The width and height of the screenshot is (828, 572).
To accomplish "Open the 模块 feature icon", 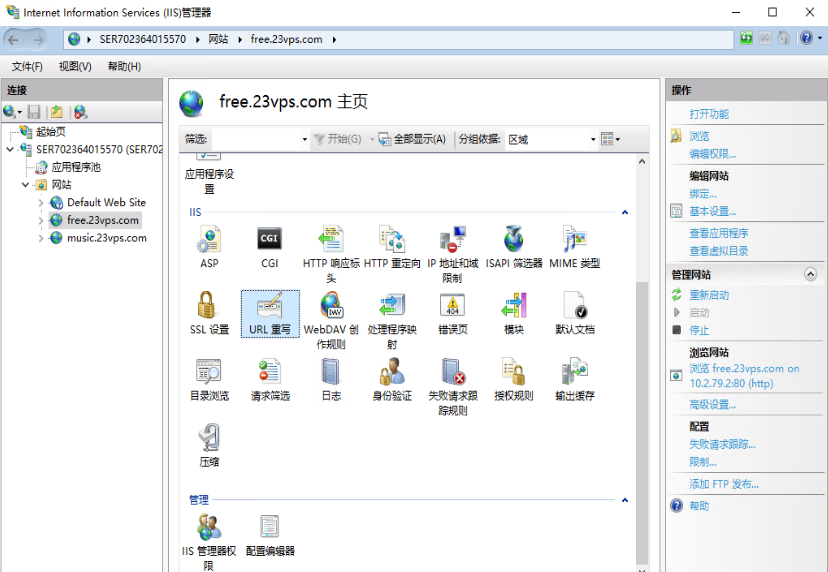I will pyautogui.click(x=514, y=313).
